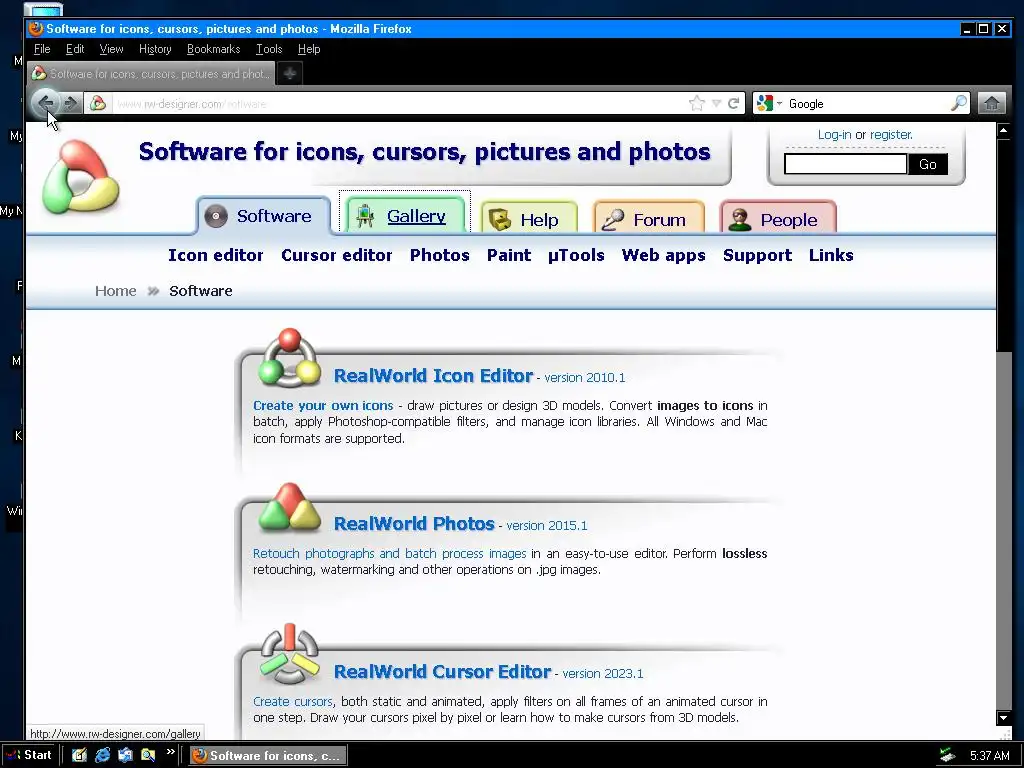Click the register link
1024x768 pixels.
coord(891,135)
